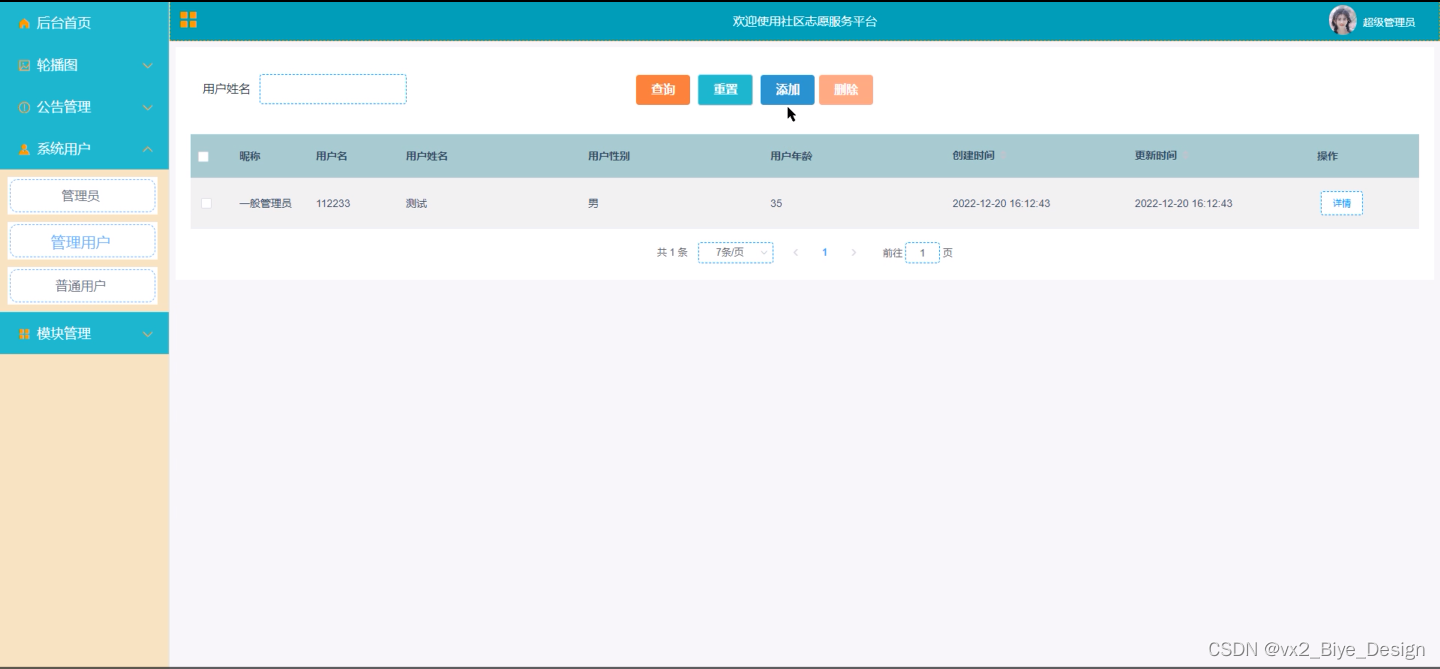Click the 操作 column header
The height and width of the screenshot is (669, 1440).
pos(1327,156)
